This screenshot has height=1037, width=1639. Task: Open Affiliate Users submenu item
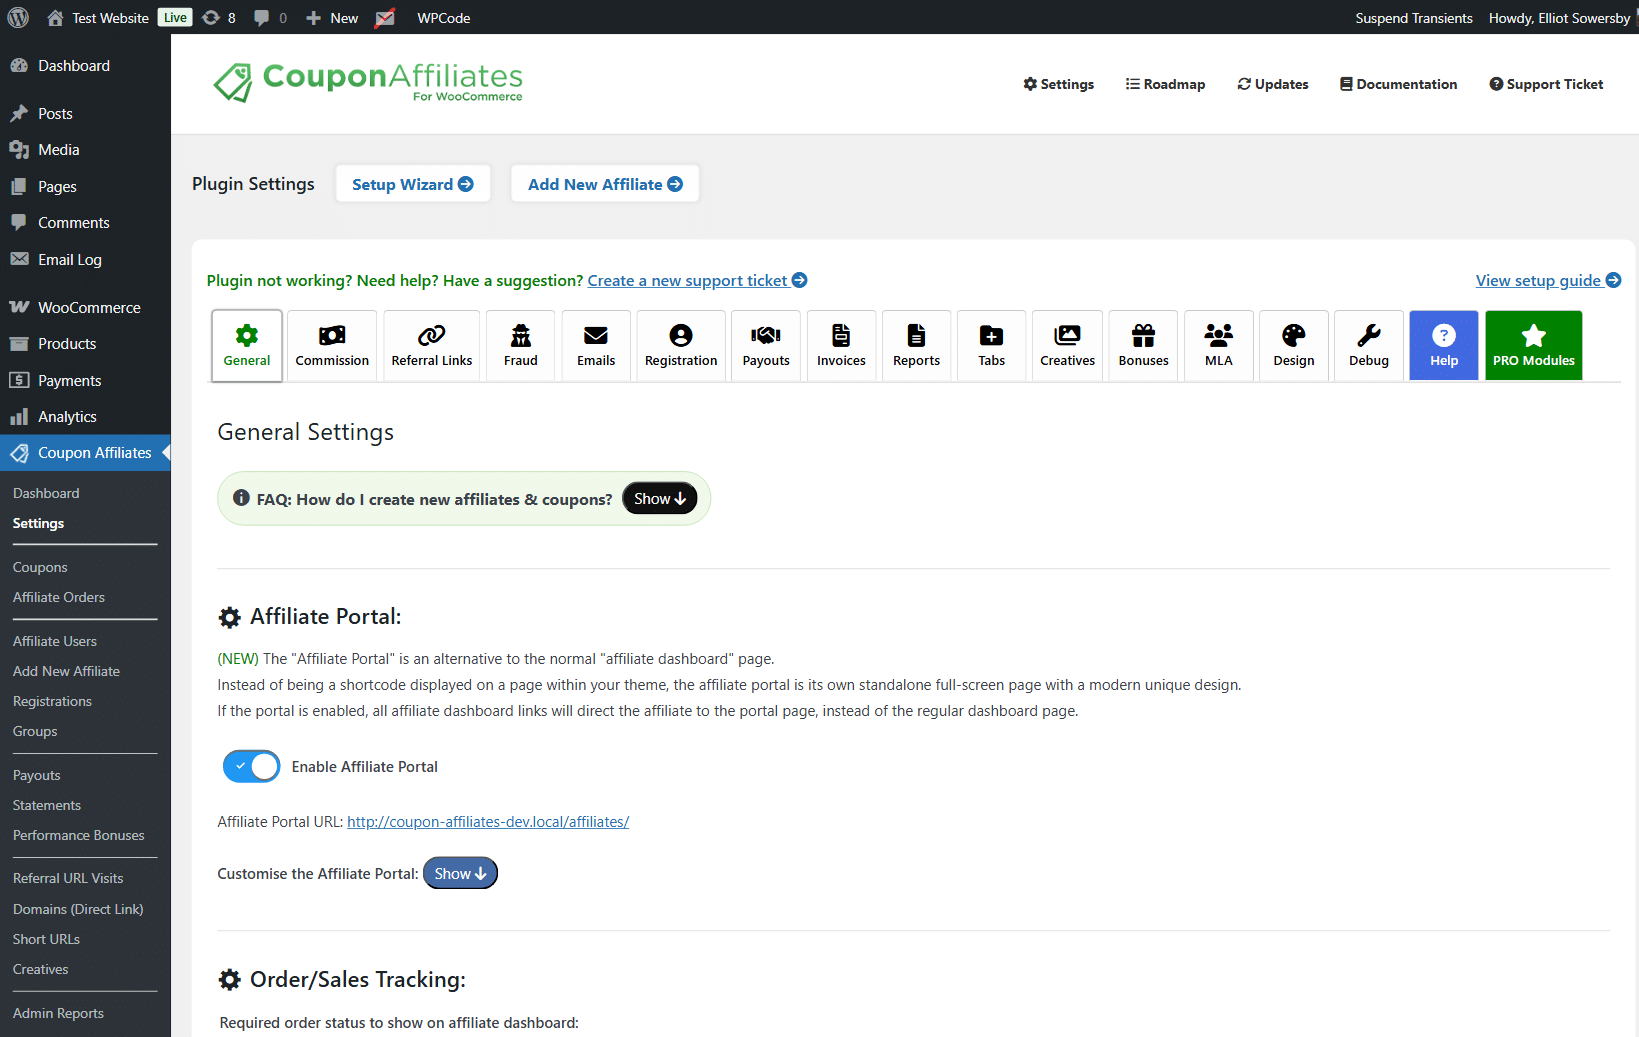(x=55, y=641)
